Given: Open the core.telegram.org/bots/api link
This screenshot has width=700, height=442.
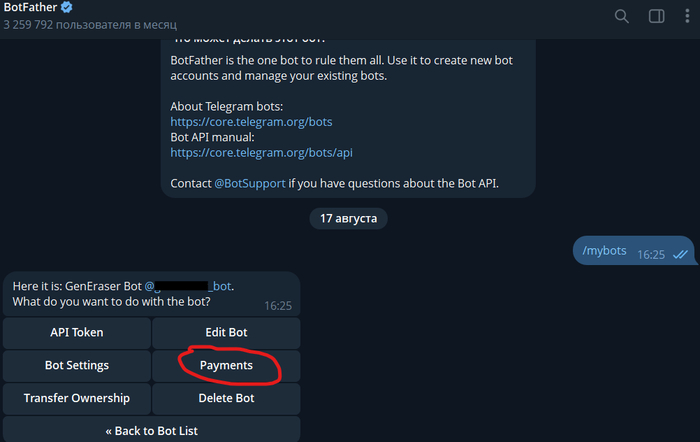Looking at the screenshot, I should (262, 153).
